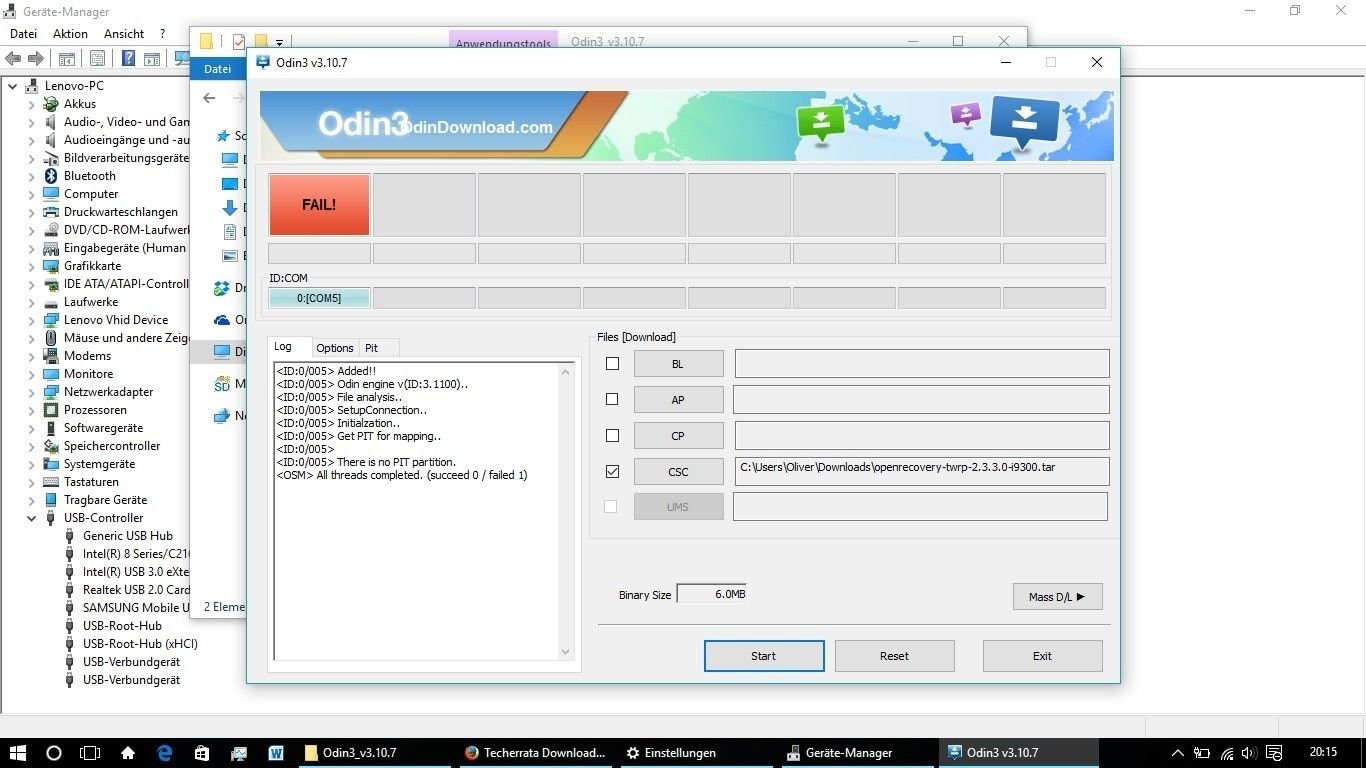Screen dimensions: 1366x768
Task: Enable the CP file checkbox
Action: pos(612,436)
